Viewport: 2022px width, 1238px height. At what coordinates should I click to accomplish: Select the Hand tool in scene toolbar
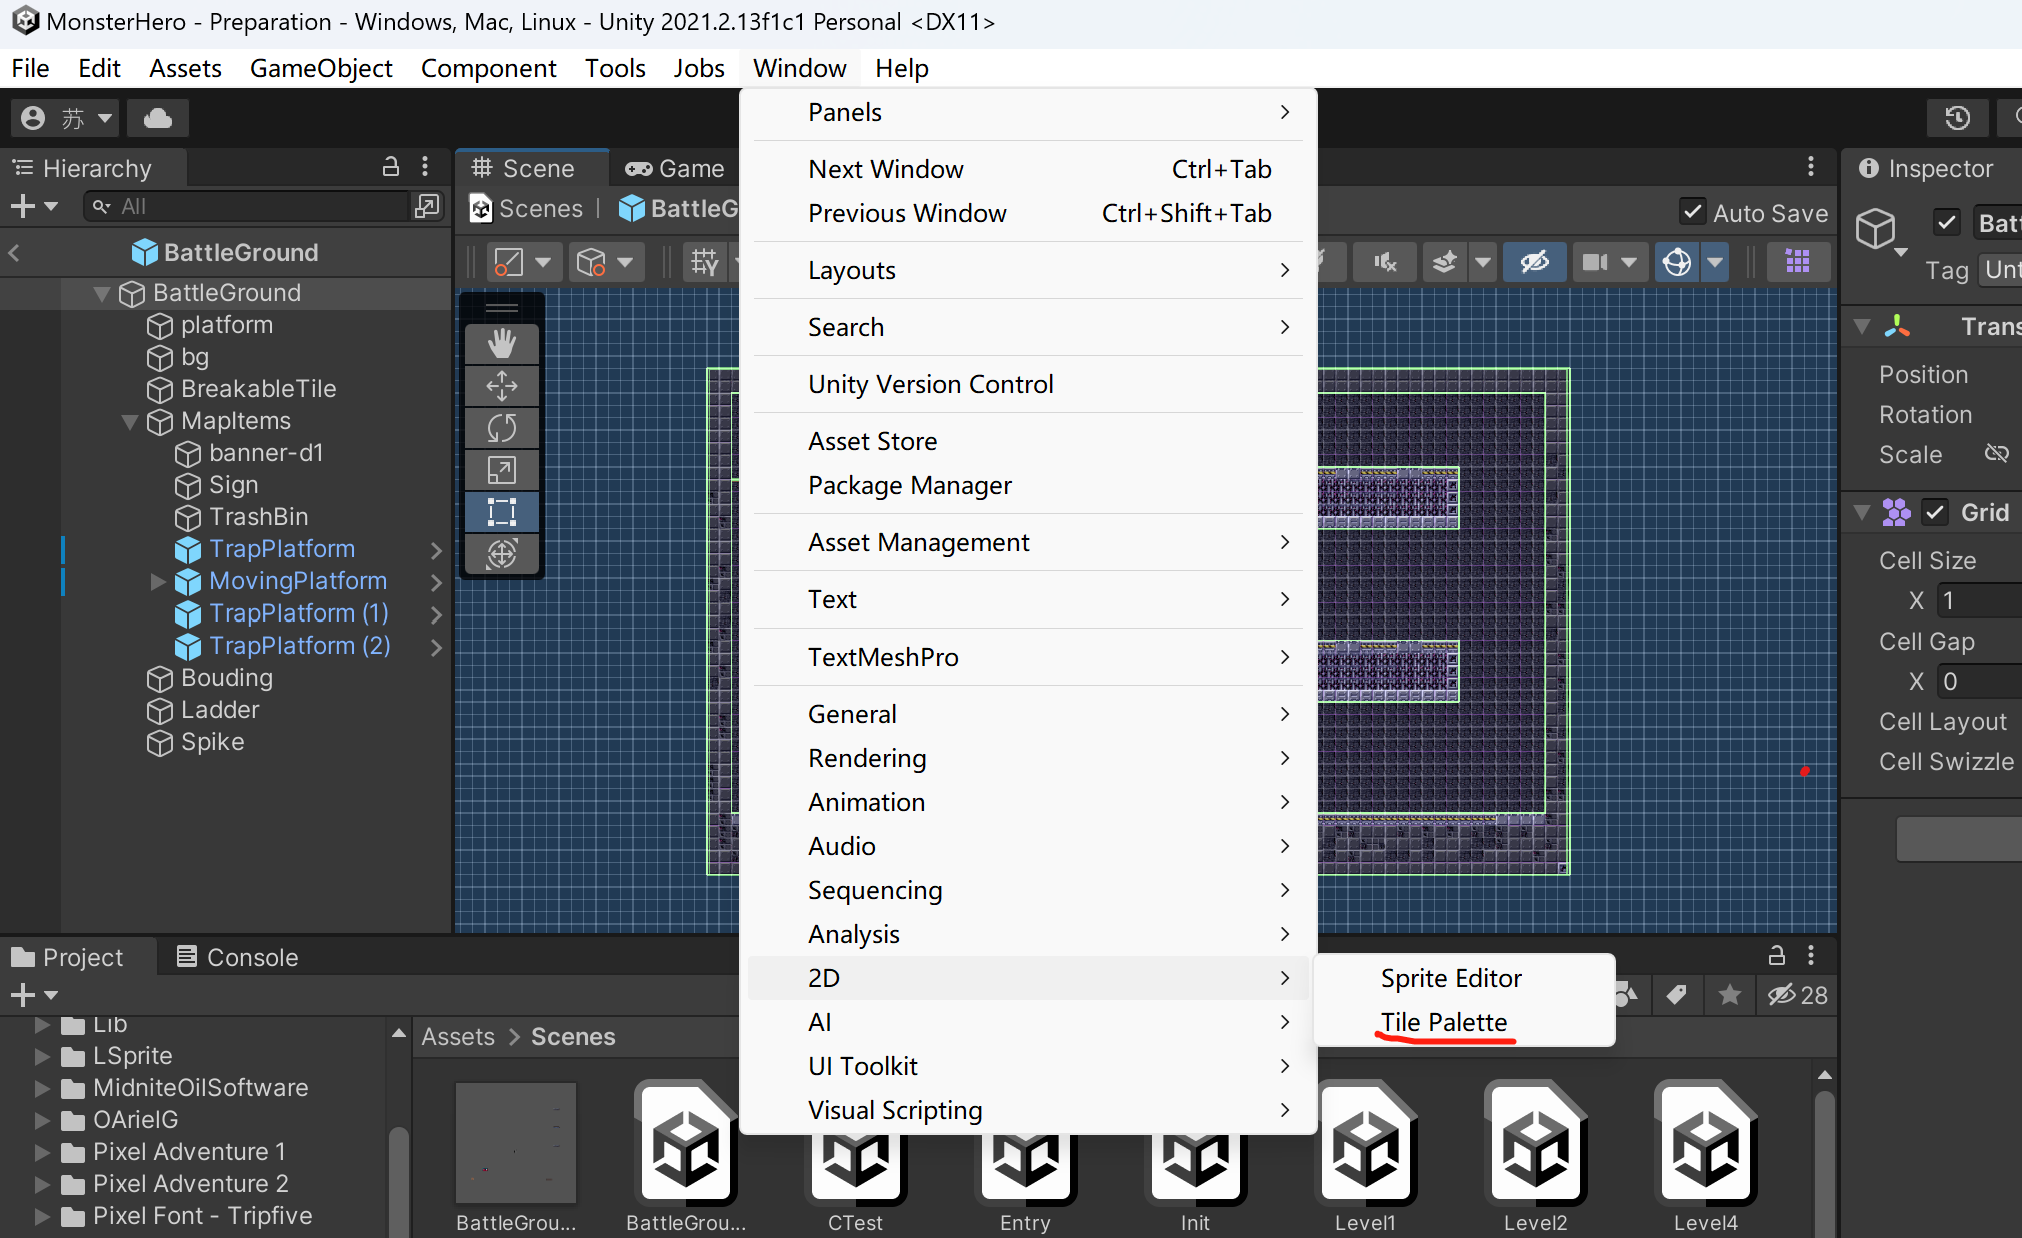tap(501, 343)
